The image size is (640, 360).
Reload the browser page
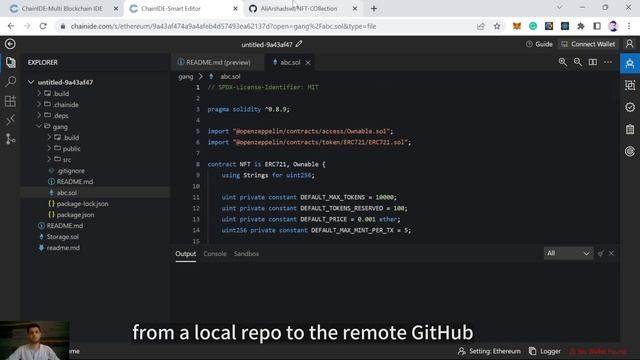click(x=43, y=26)
